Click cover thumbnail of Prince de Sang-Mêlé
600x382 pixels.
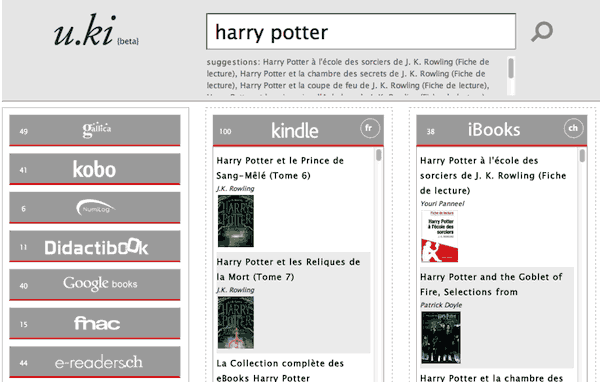coord(236,221)
